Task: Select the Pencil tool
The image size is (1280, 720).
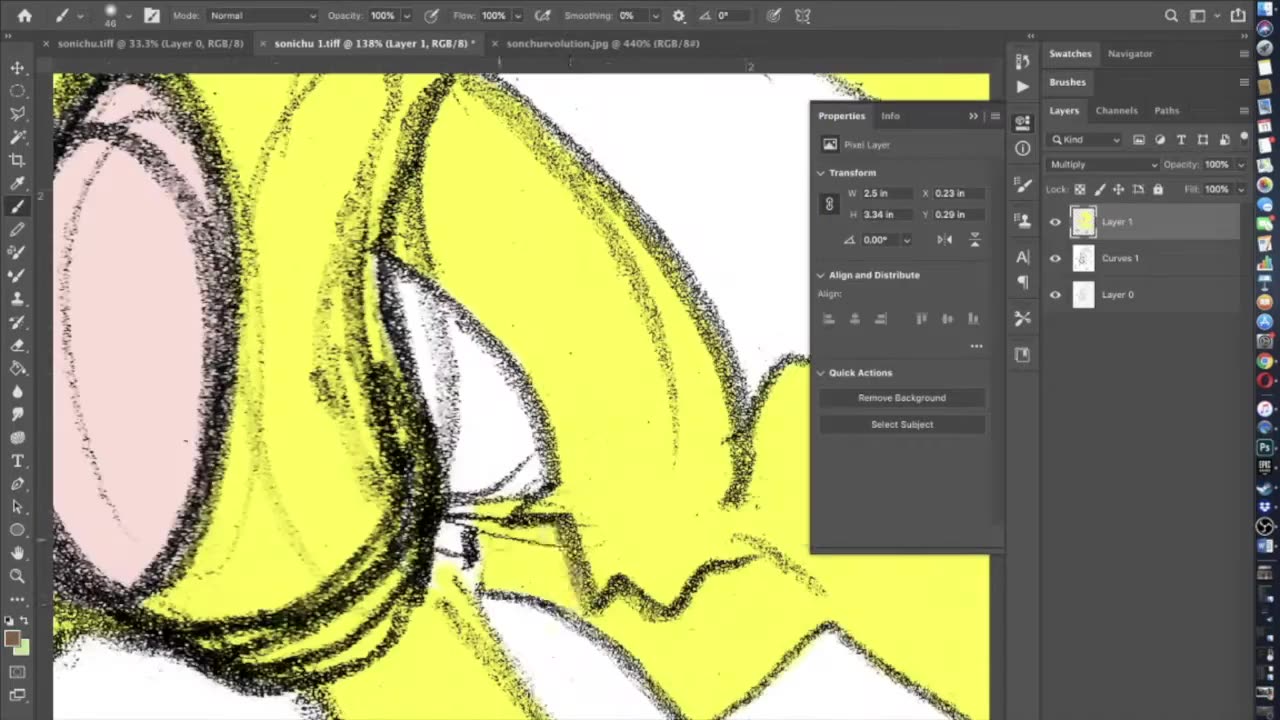Action: point(17,230)
